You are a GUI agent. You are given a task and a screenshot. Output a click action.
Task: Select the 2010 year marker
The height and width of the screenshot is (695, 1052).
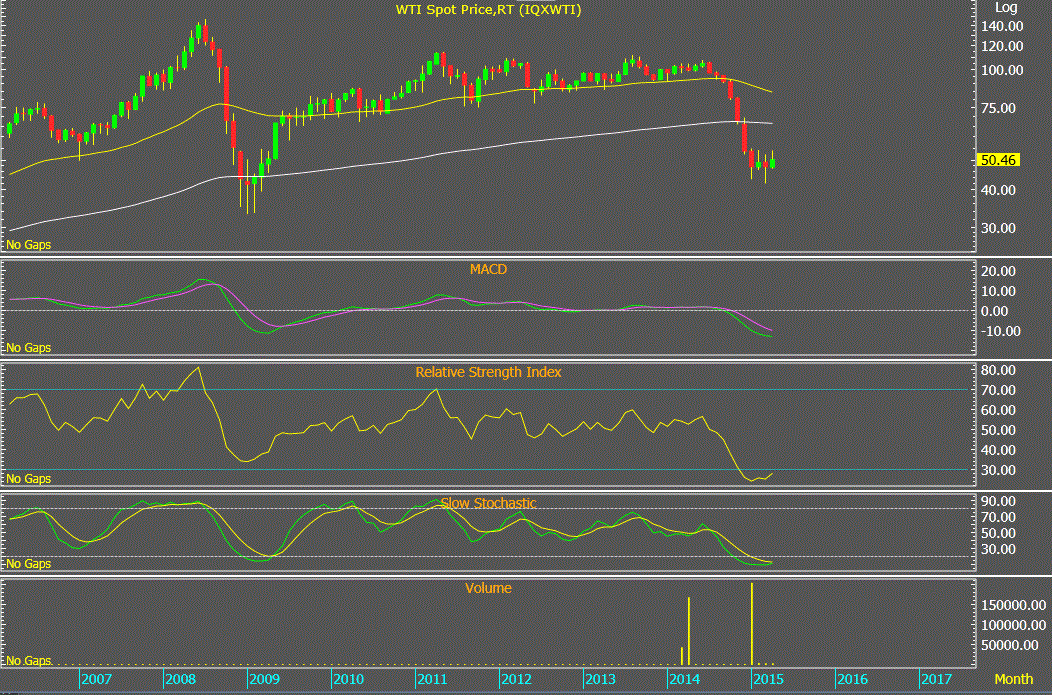(x=348, y=679)
